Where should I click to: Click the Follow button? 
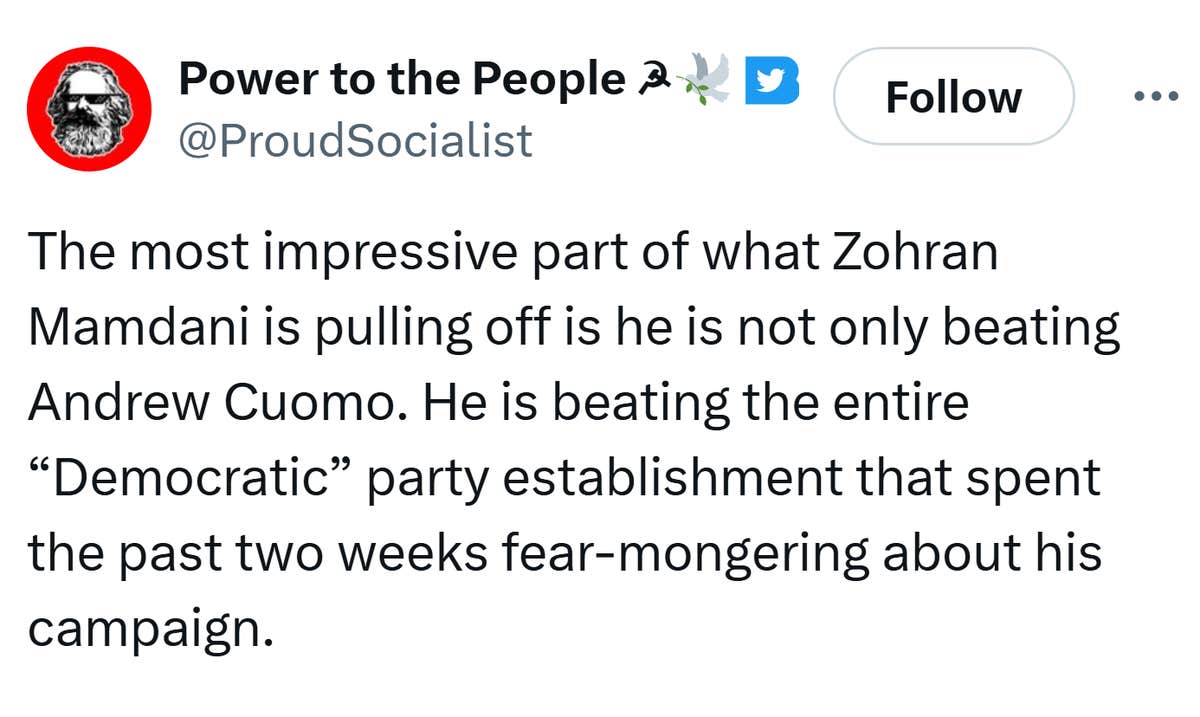(953, 98)
